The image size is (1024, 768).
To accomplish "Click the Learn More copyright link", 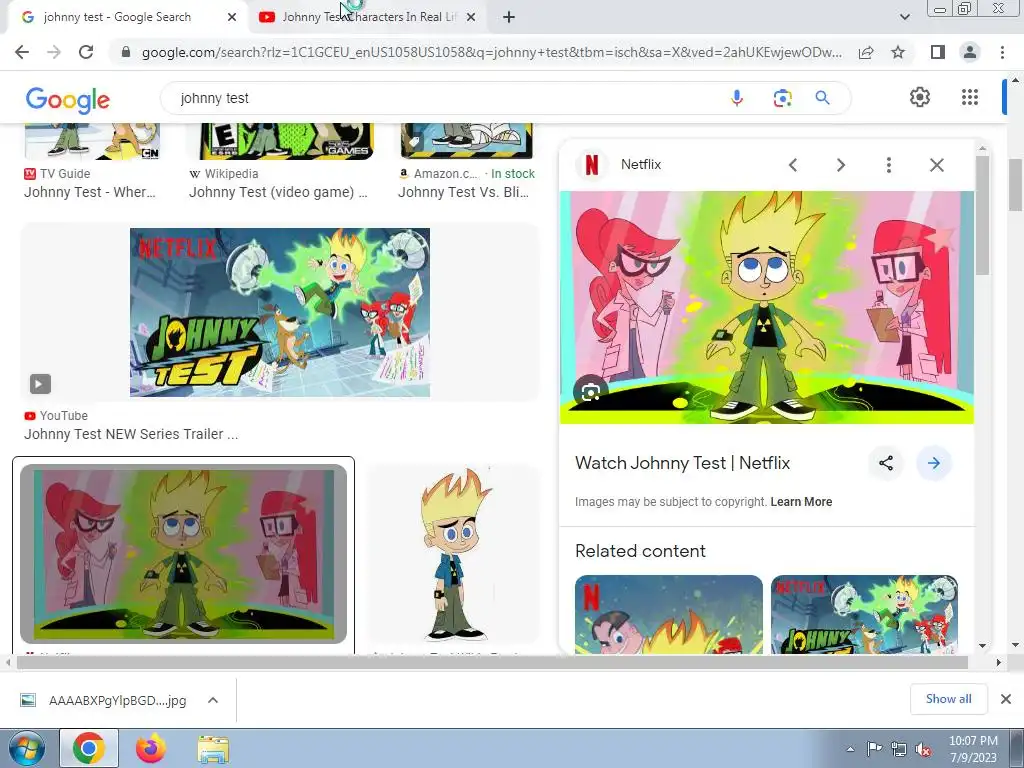I will (x=801, y=502).
